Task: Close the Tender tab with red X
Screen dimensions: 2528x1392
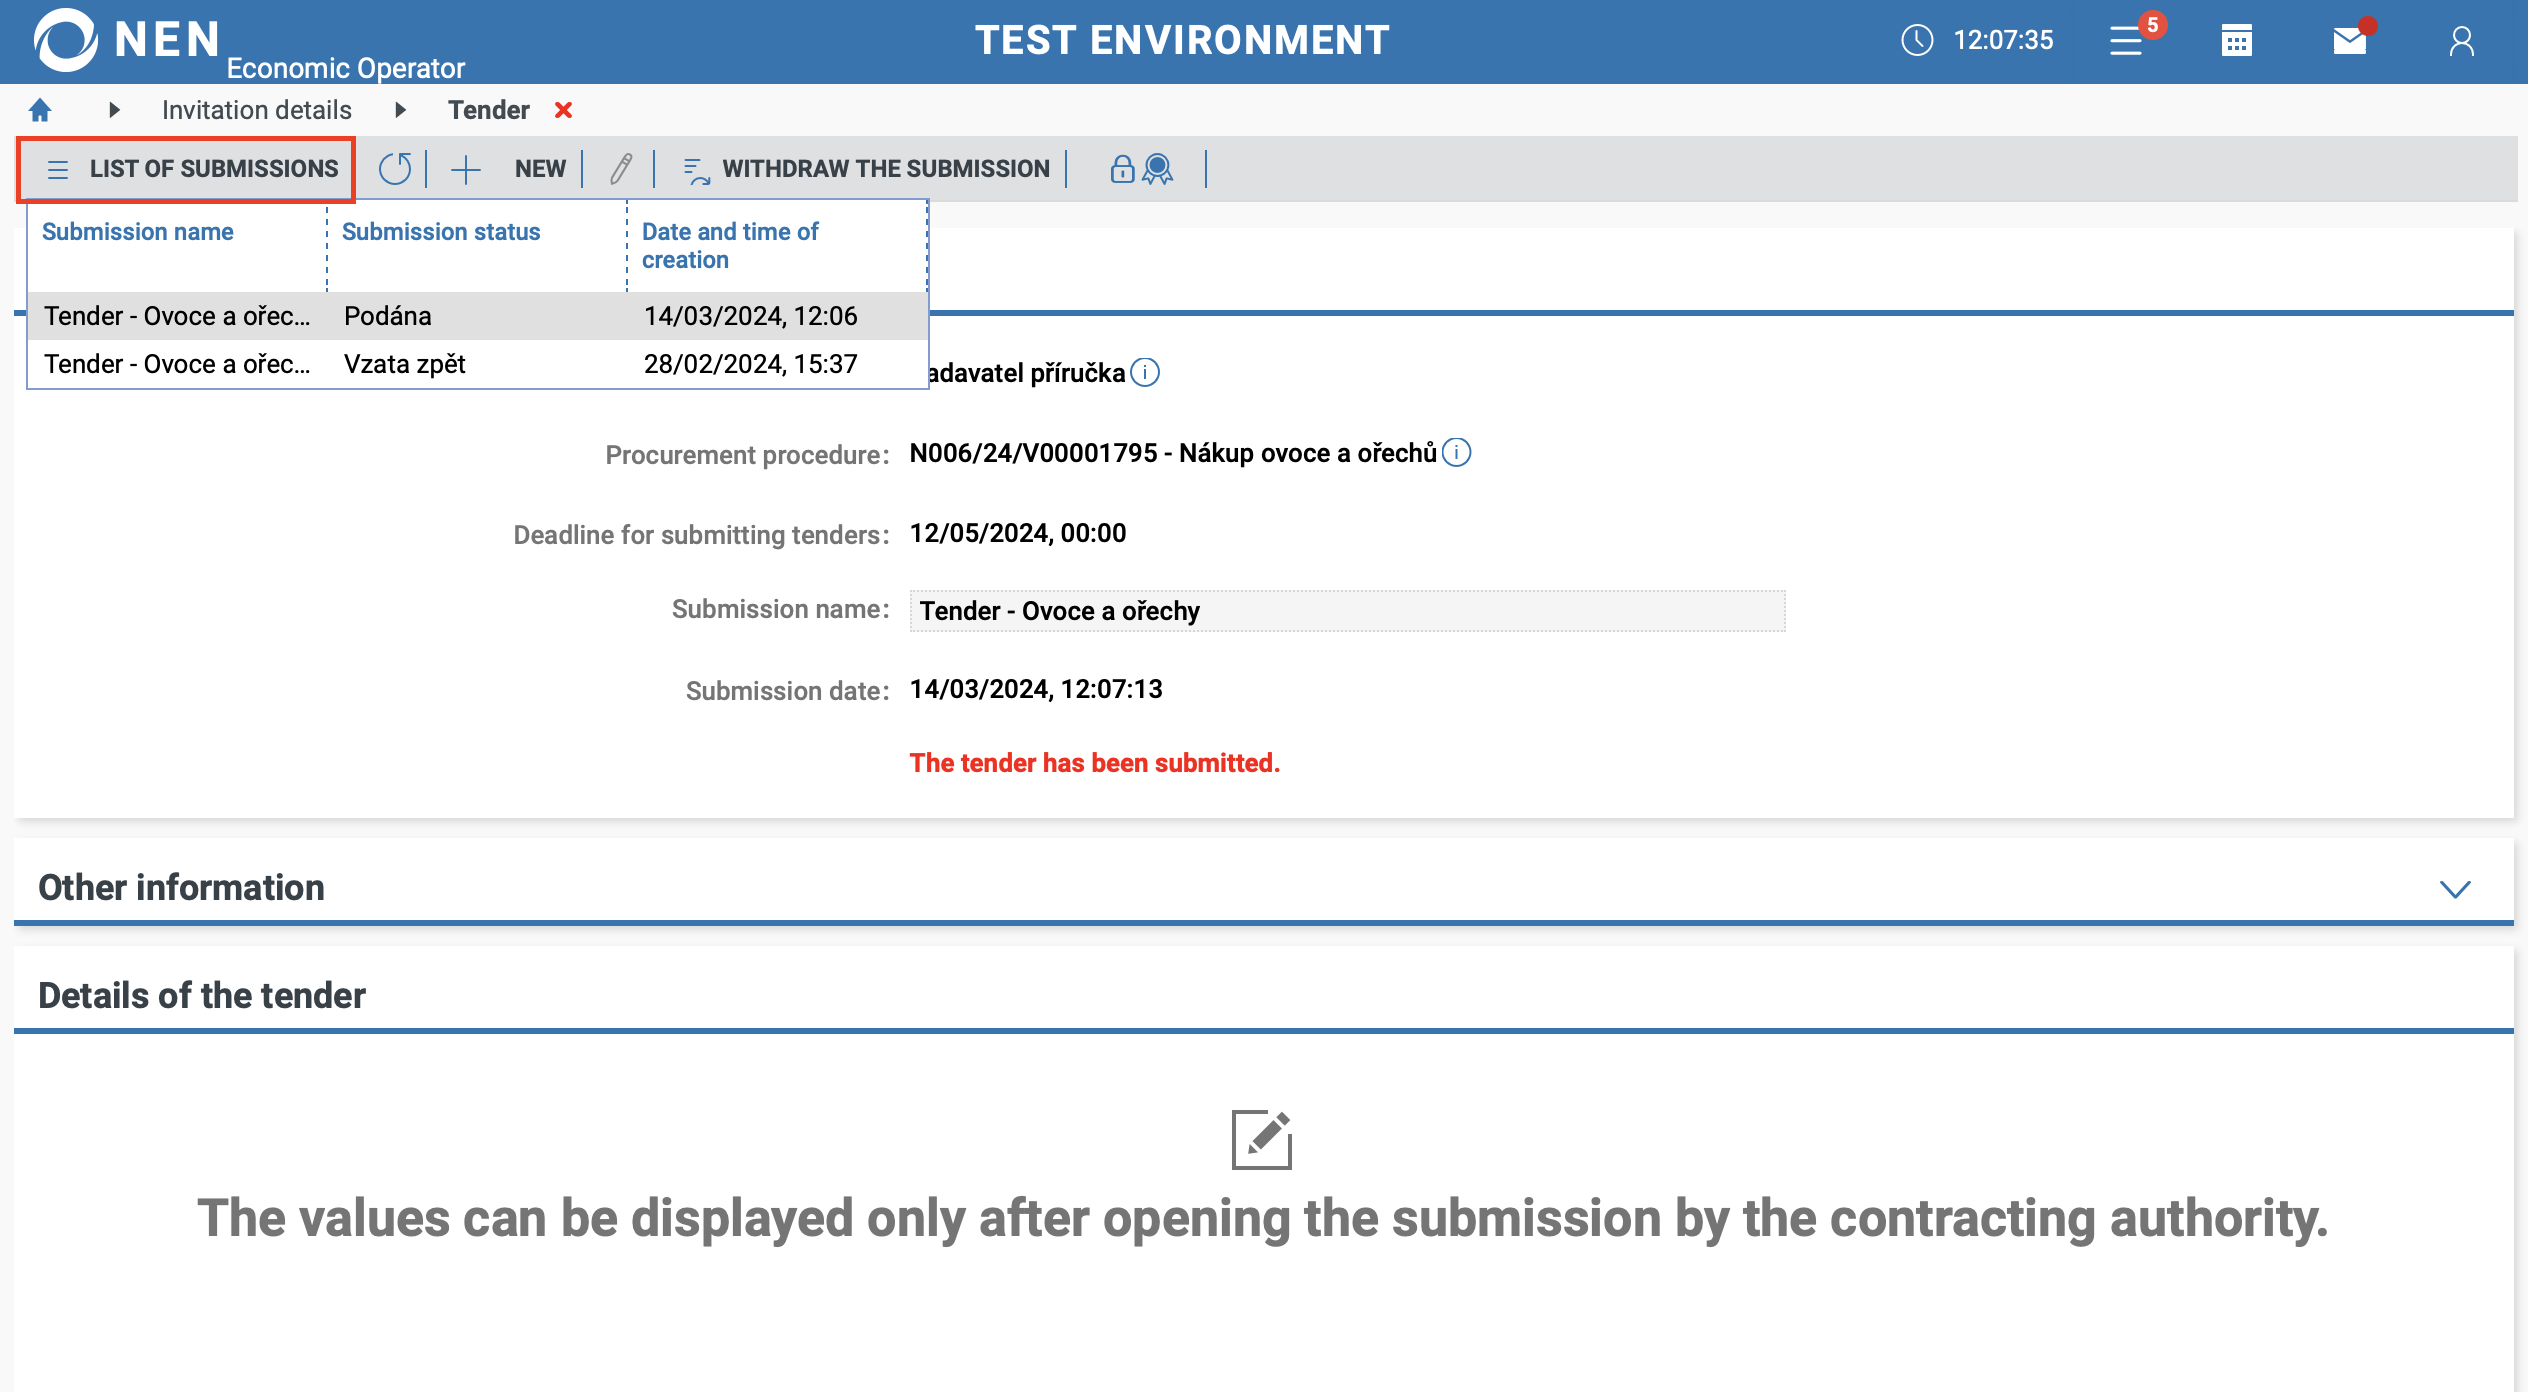Action: point(564,110)
